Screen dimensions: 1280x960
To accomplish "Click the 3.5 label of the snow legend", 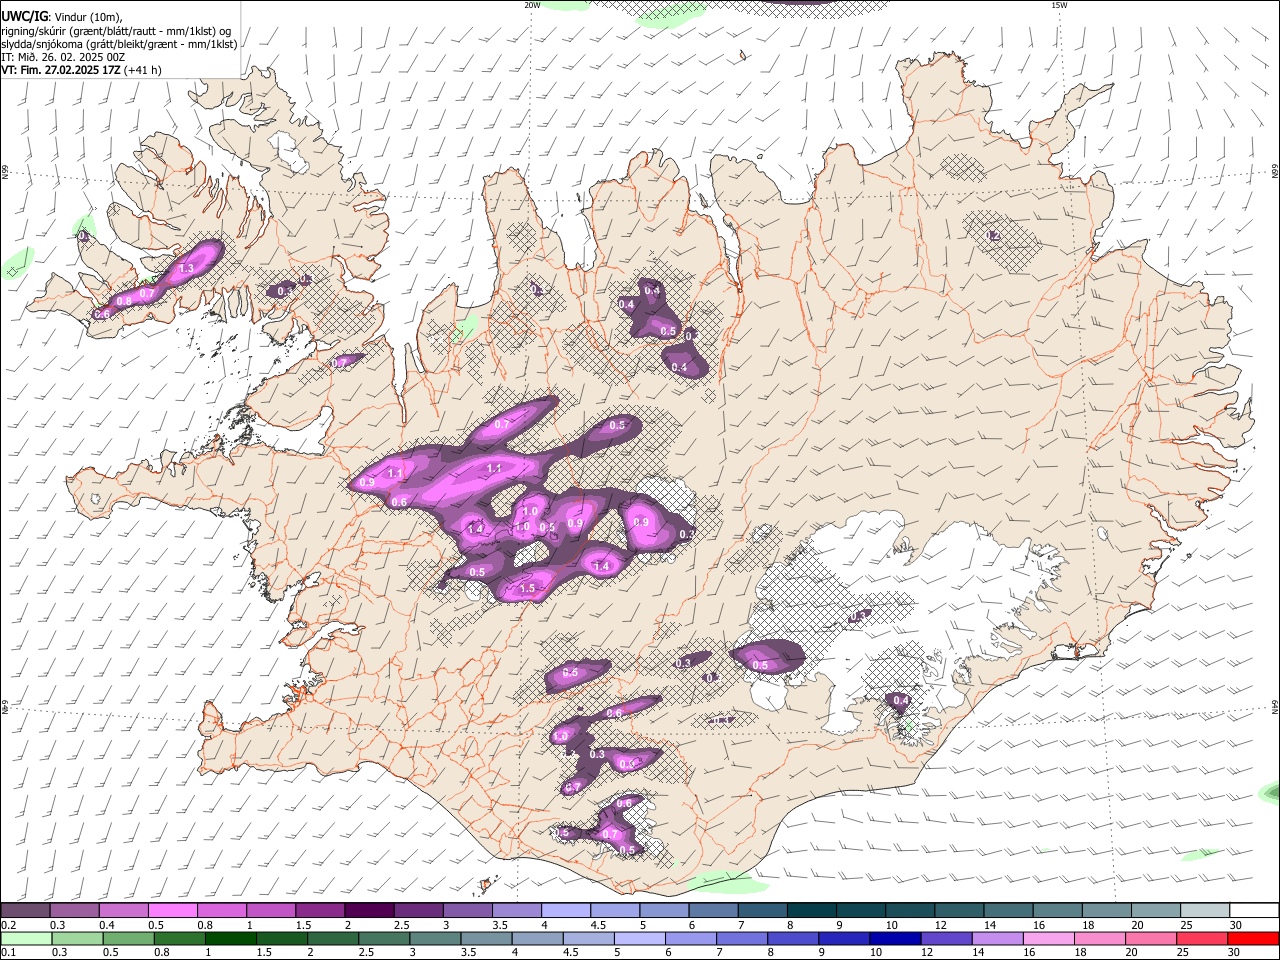I will click(x=499, y=925).
